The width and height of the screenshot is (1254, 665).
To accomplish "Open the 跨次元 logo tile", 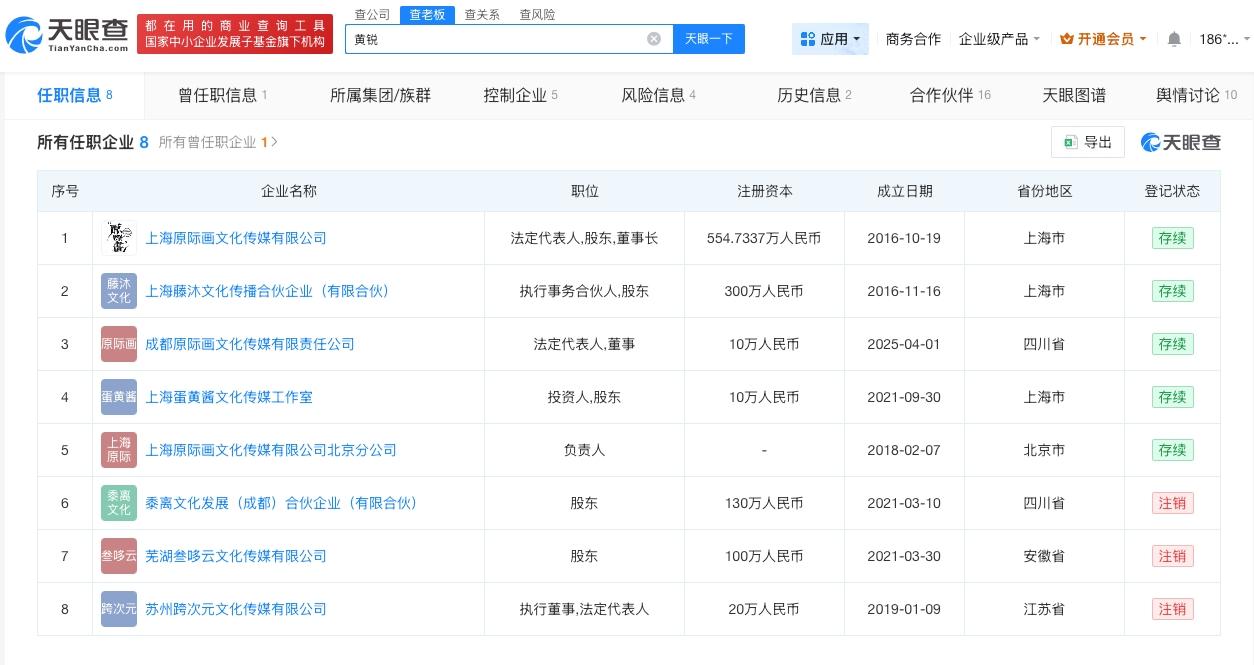I will [119, 609].
